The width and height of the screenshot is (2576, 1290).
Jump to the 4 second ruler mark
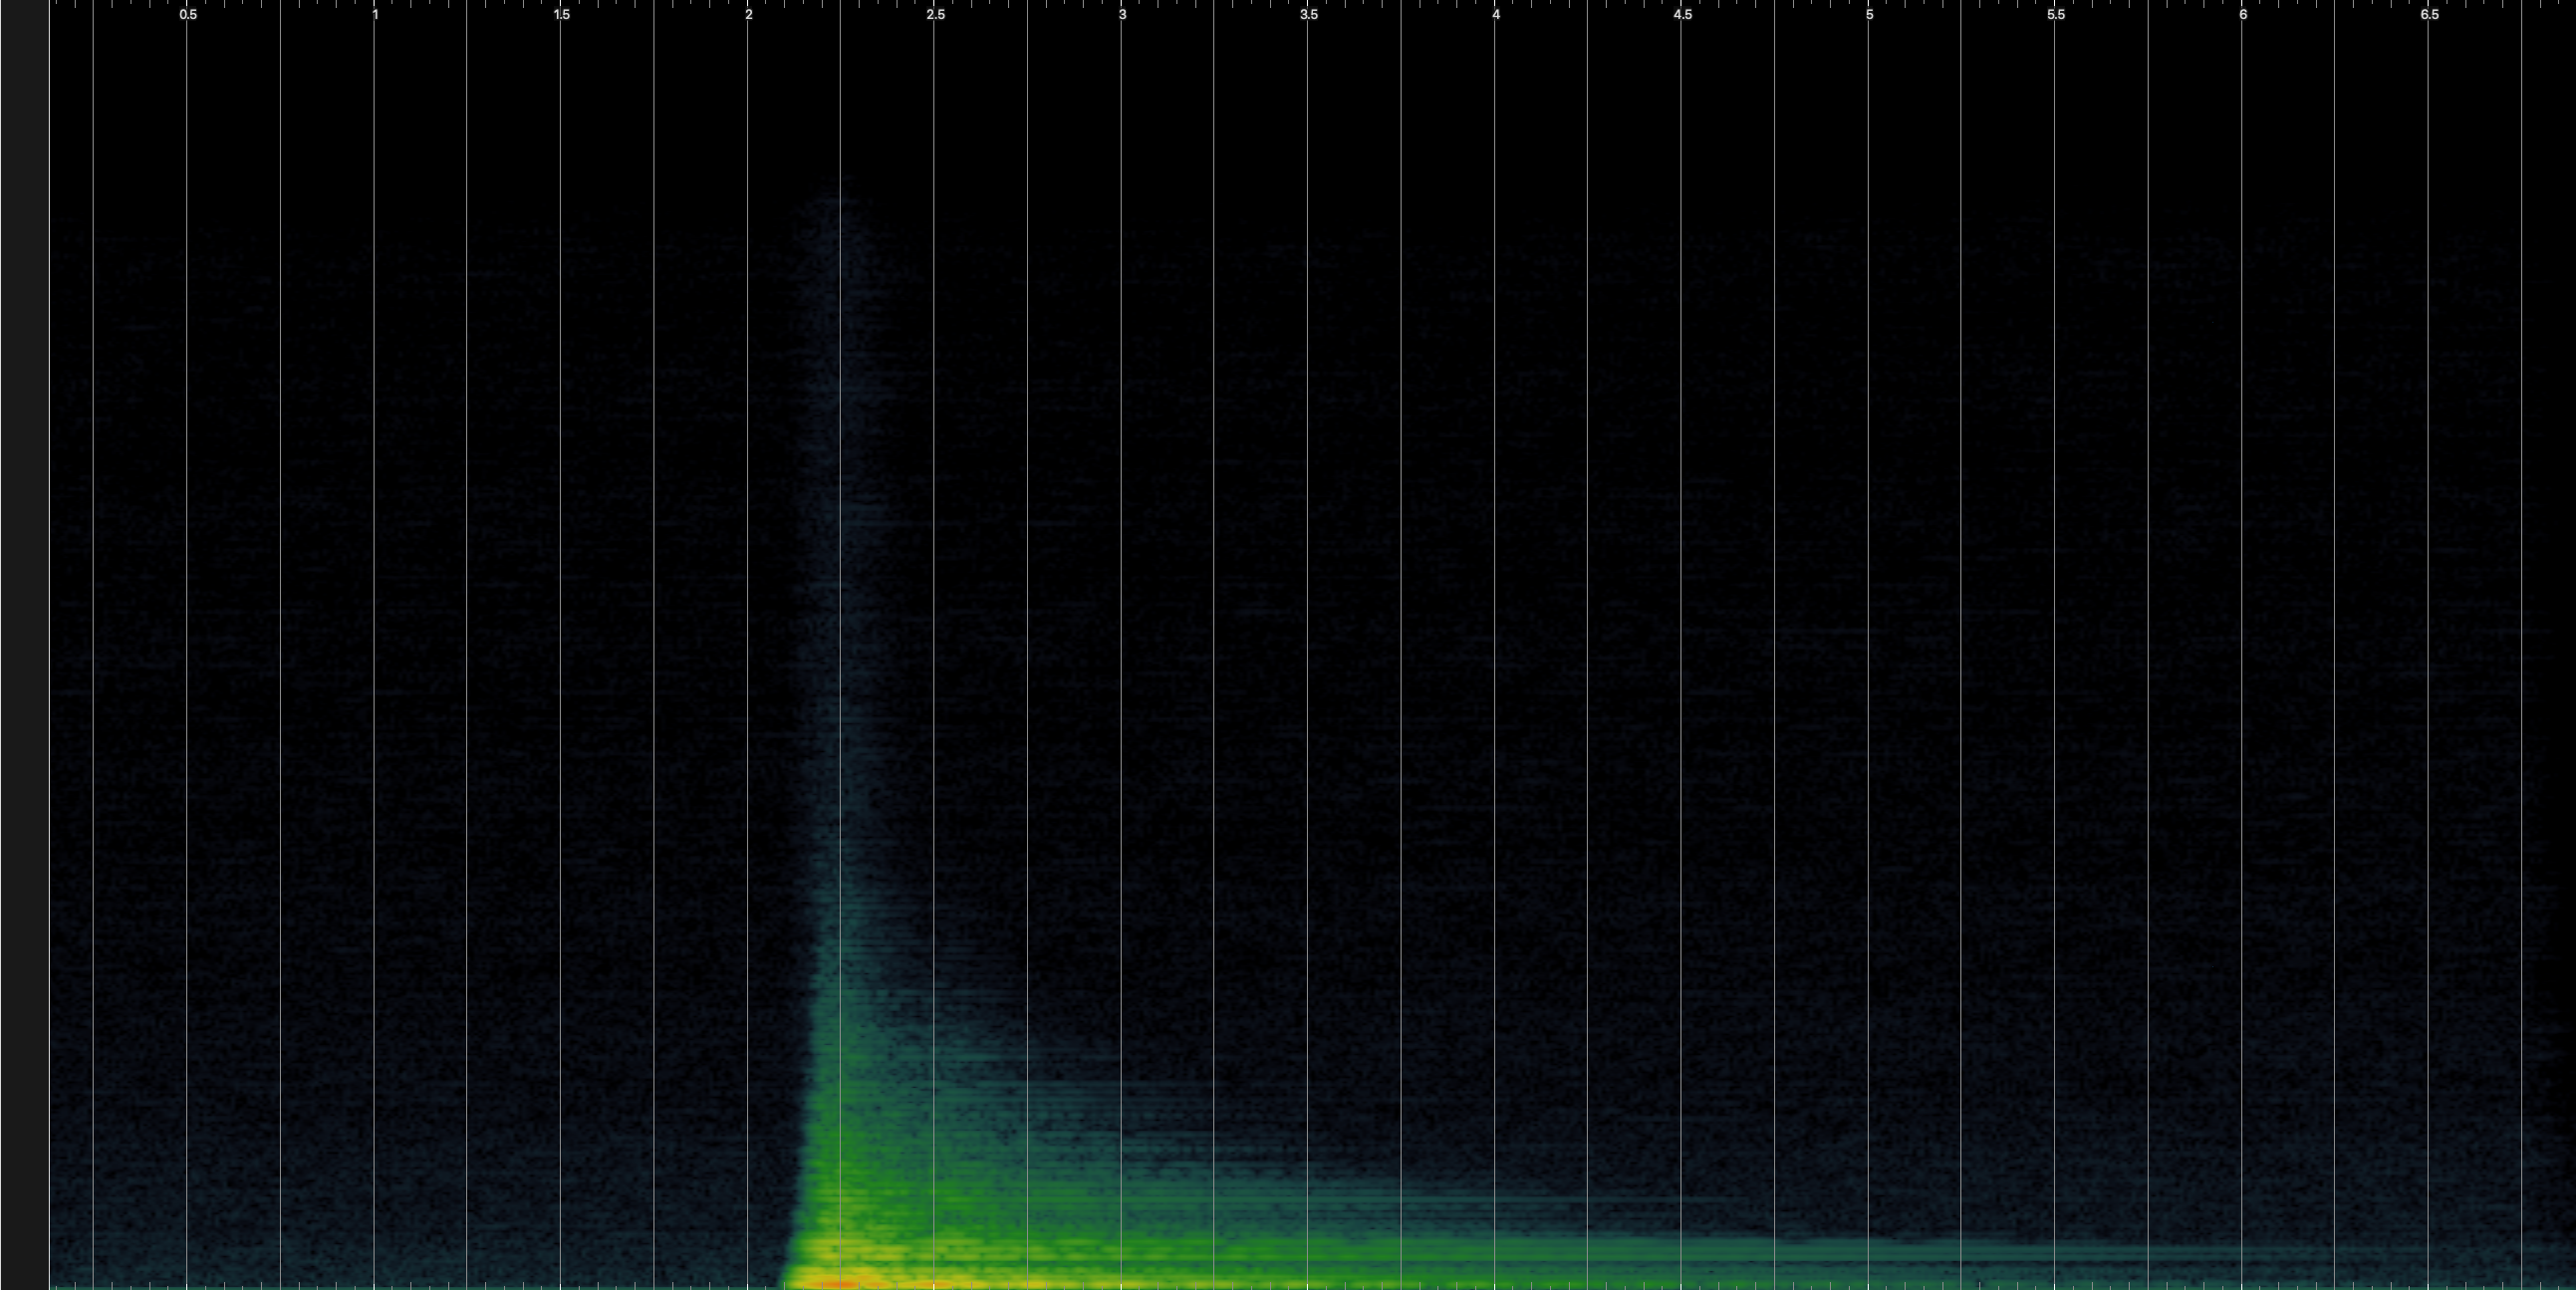pos(1496,15)
